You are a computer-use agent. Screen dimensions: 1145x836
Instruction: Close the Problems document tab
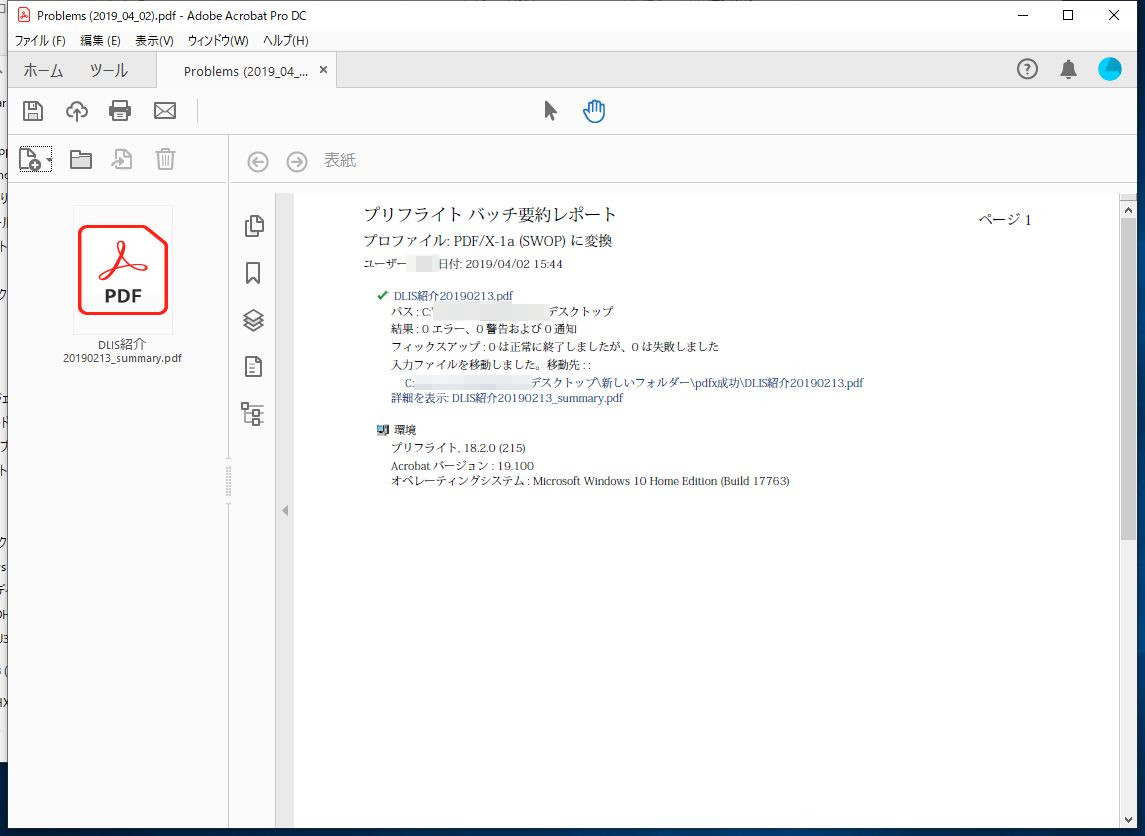pos(323,71)
